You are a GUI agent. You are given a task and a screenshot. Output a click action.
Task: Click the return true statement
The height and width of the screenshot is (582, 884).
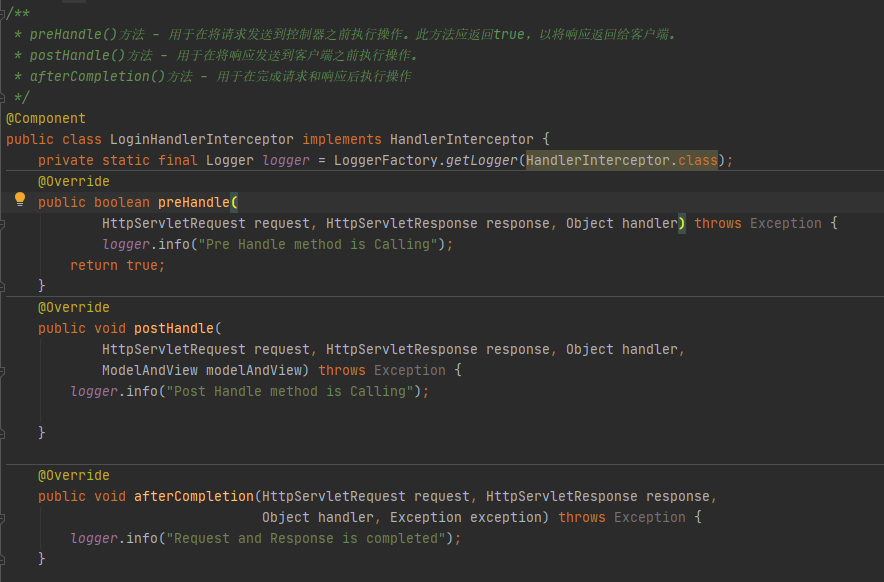[x=117, y=265]
